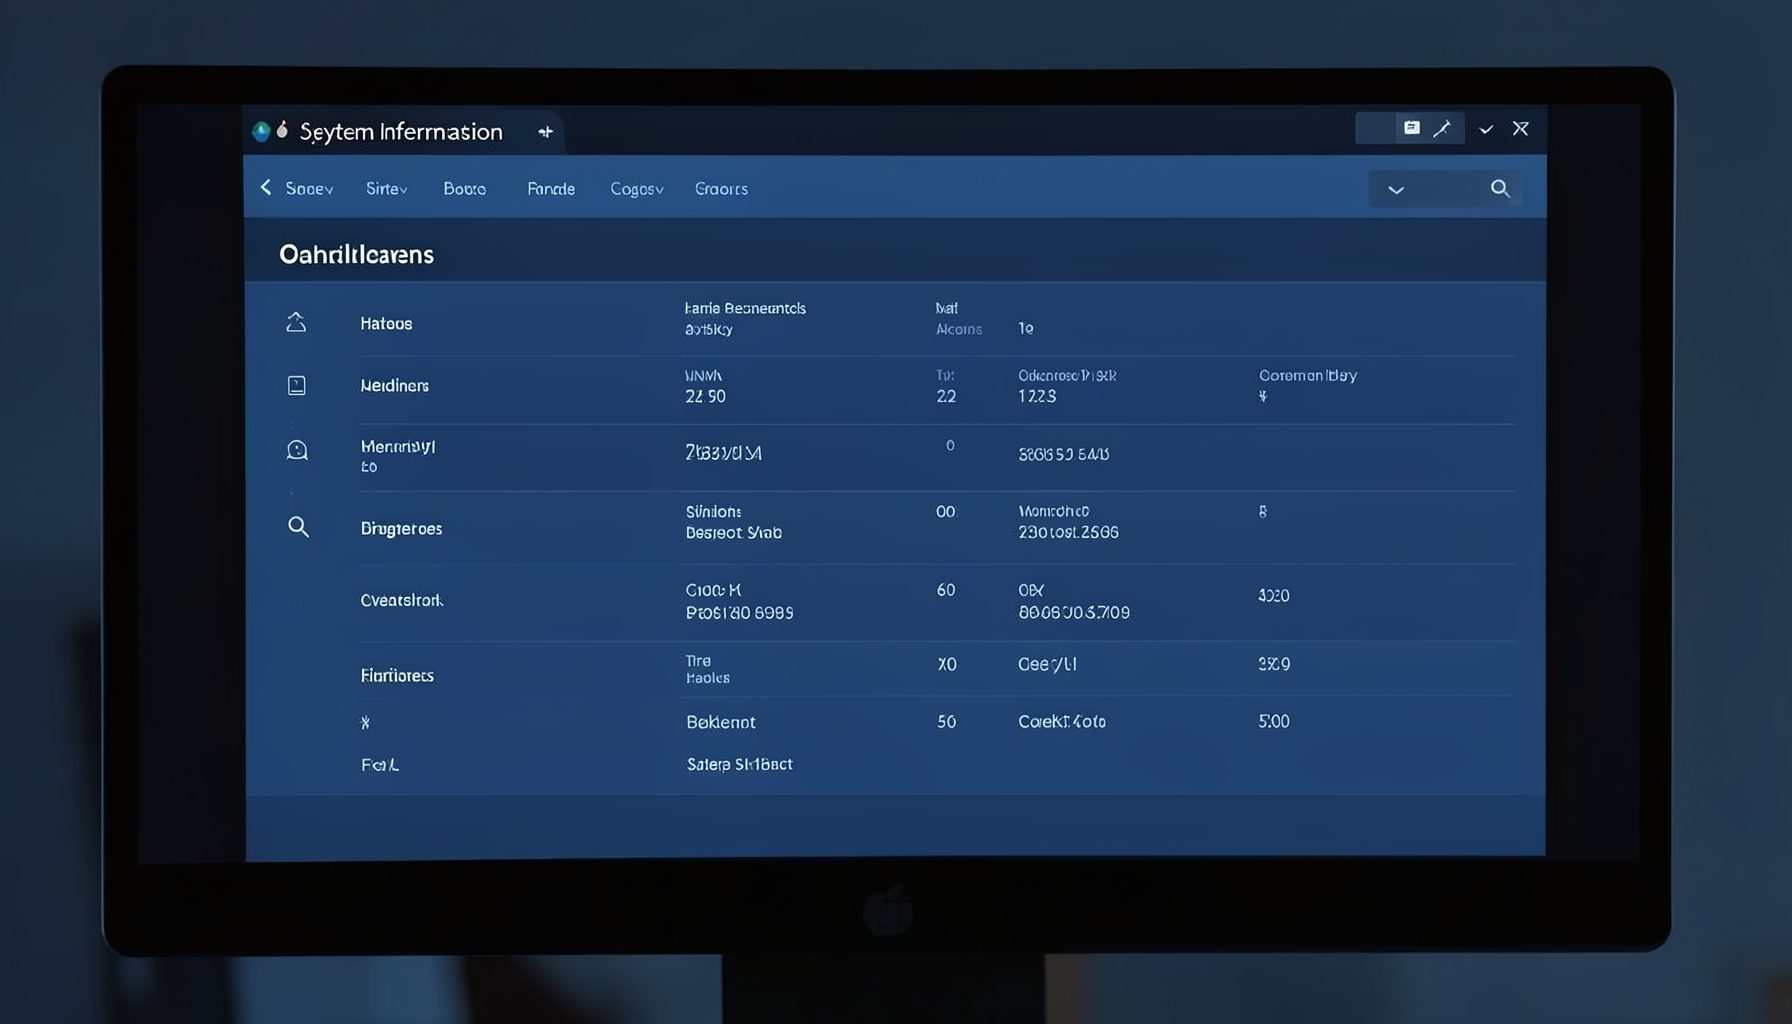Expand the chevron dropdown in the blue toolbar
This screenshot has height=1024, width=1792.
[1396, 189]
